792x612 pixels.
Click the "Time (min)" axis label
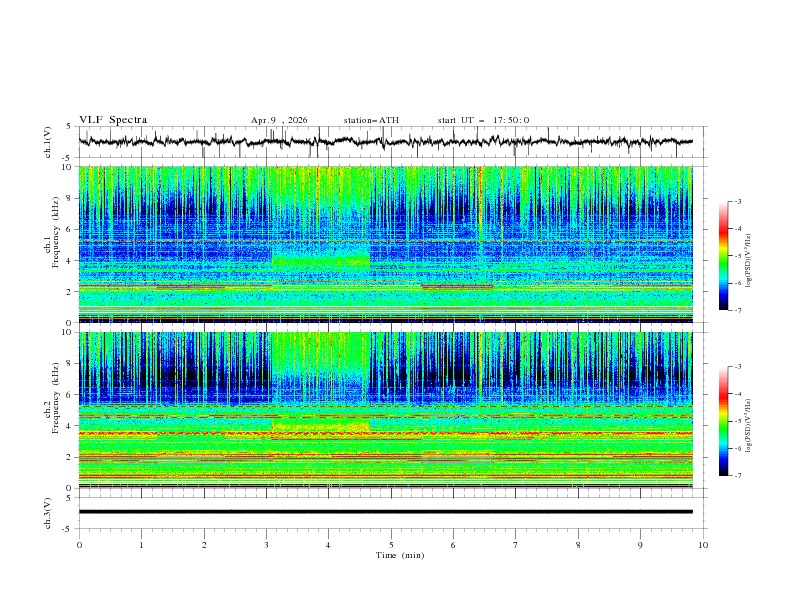point(400,555)
